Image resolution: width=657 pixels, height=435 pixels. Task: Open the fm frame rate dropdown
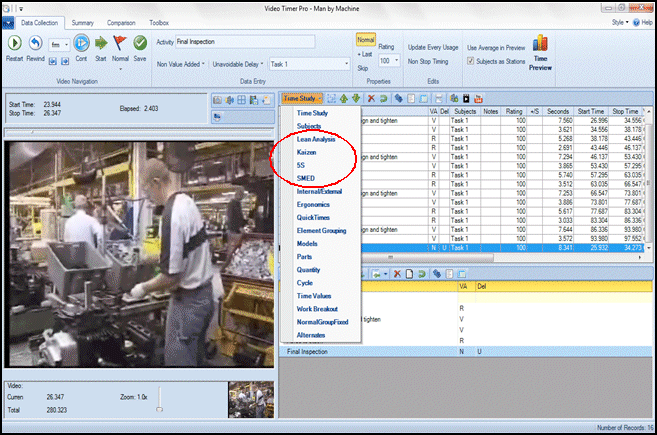tap(59, 44)
